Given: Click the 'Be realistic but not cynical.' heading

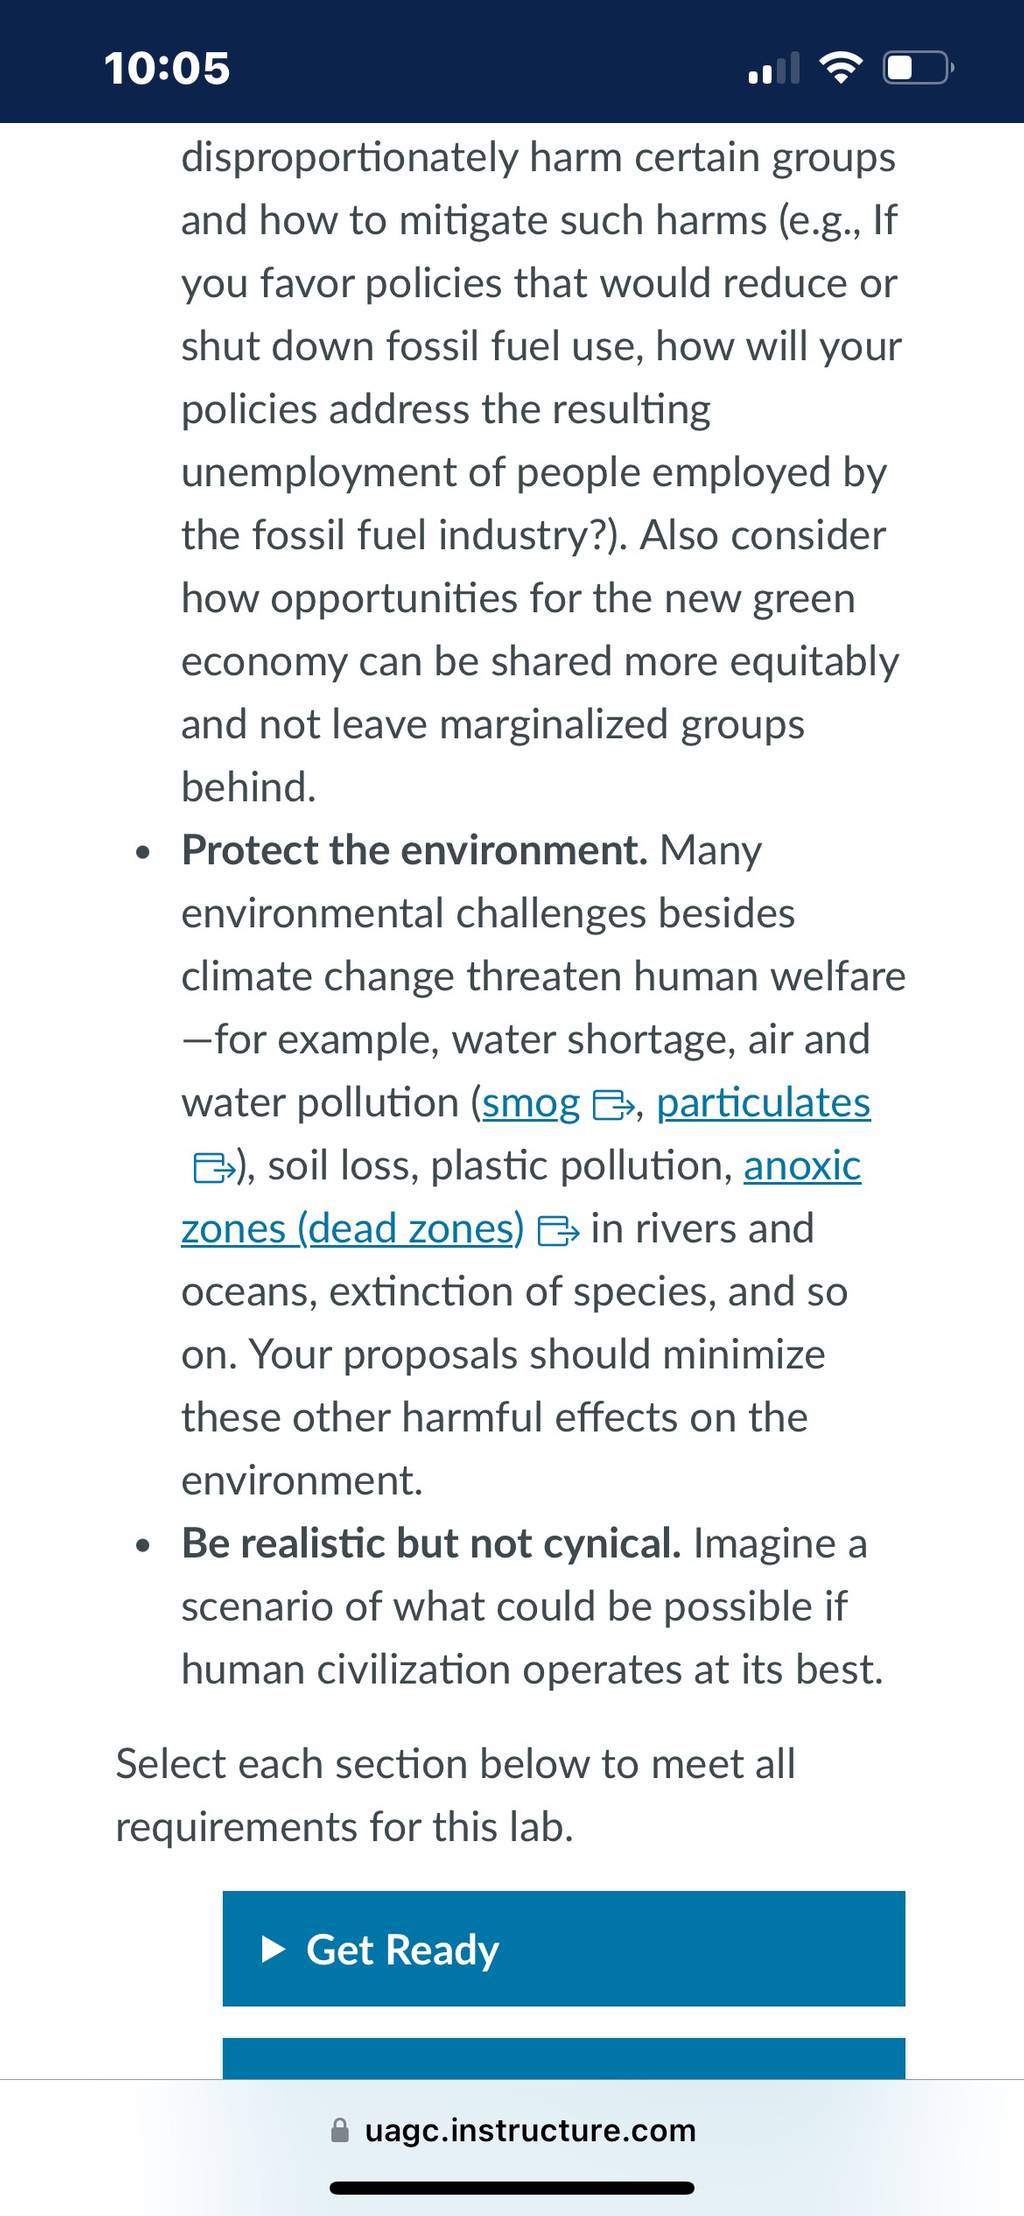Looking at the screenshot, I should [x=431, y=1544].
